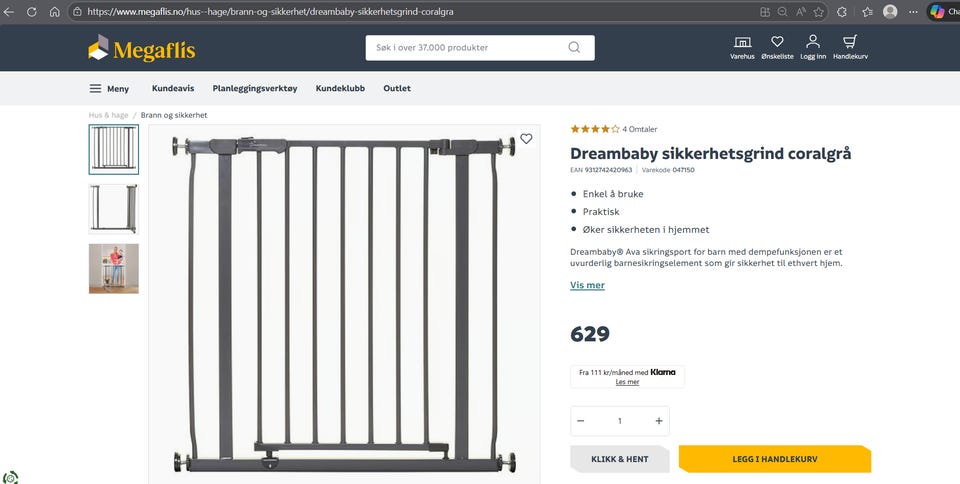Open the Meny hamburger menu

pyautogui.click(x=109, y=88)
